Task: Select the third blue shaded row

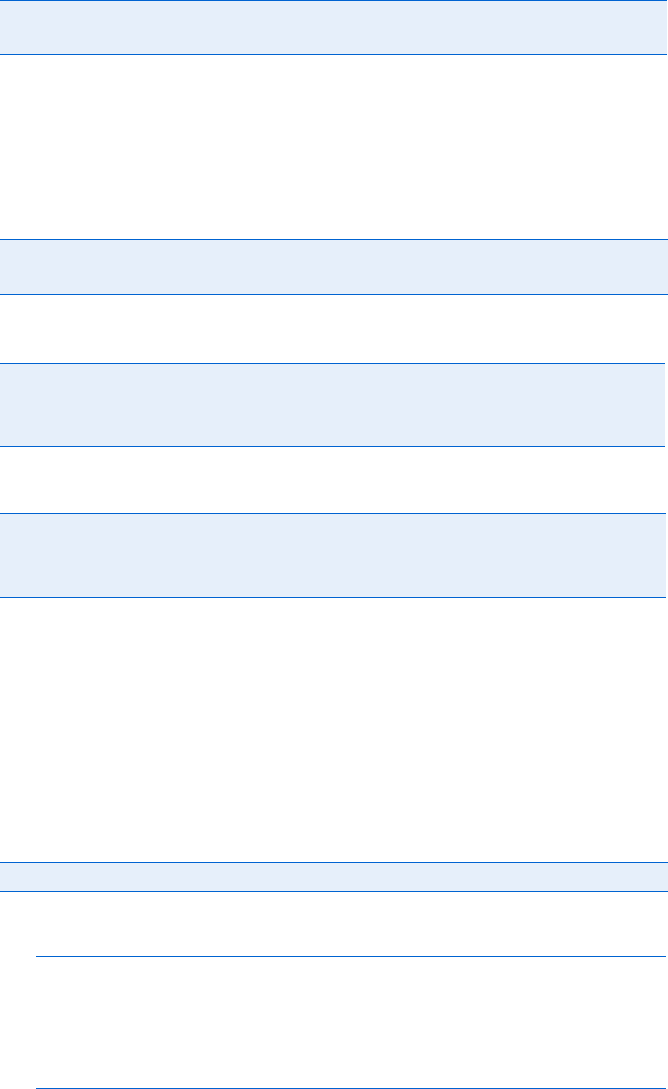Action: (333, 404)
